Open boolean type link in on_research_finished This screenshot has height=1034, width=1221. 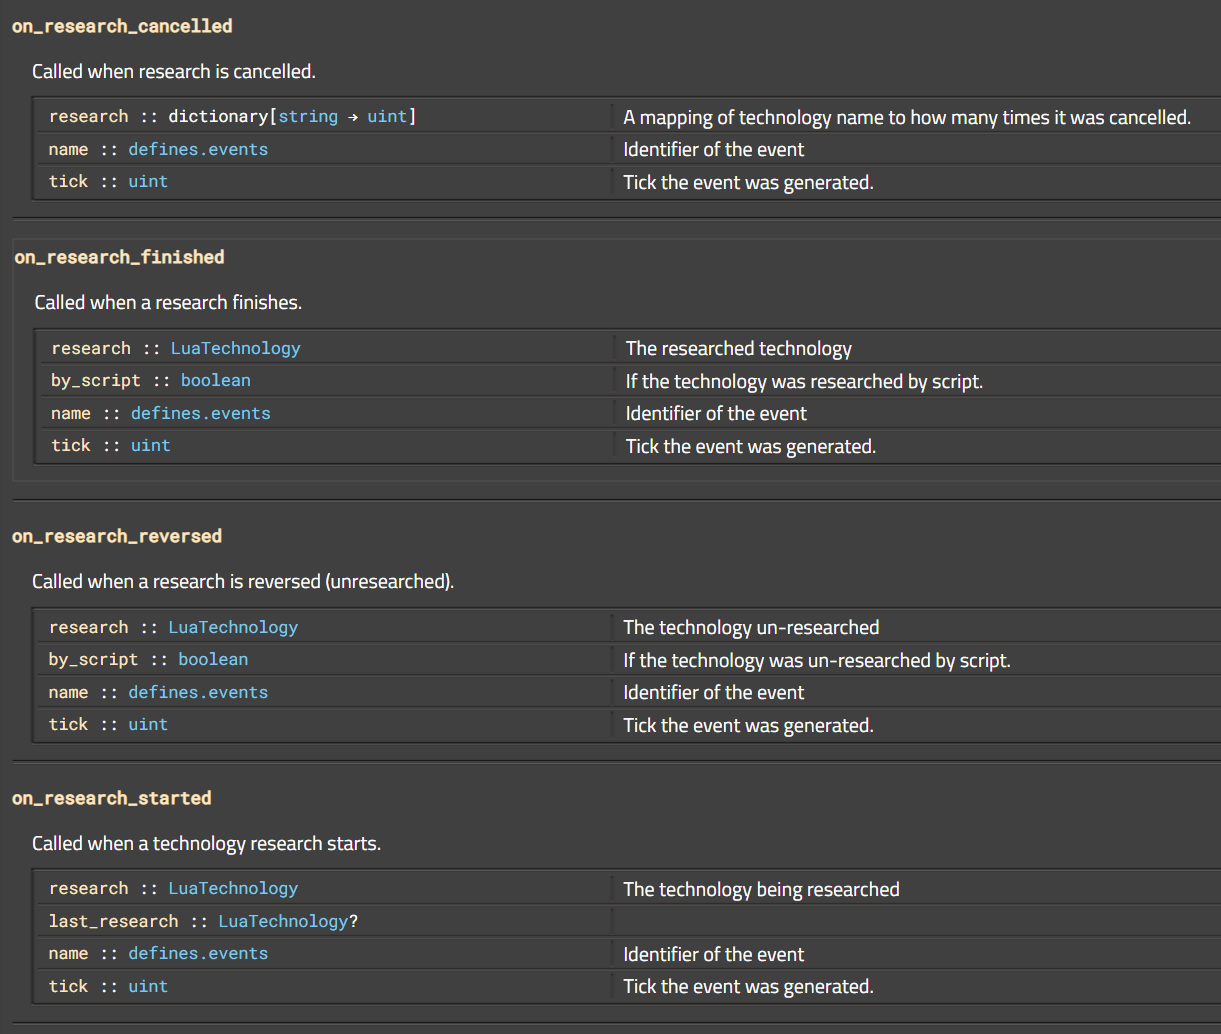(x=216, y=380)
